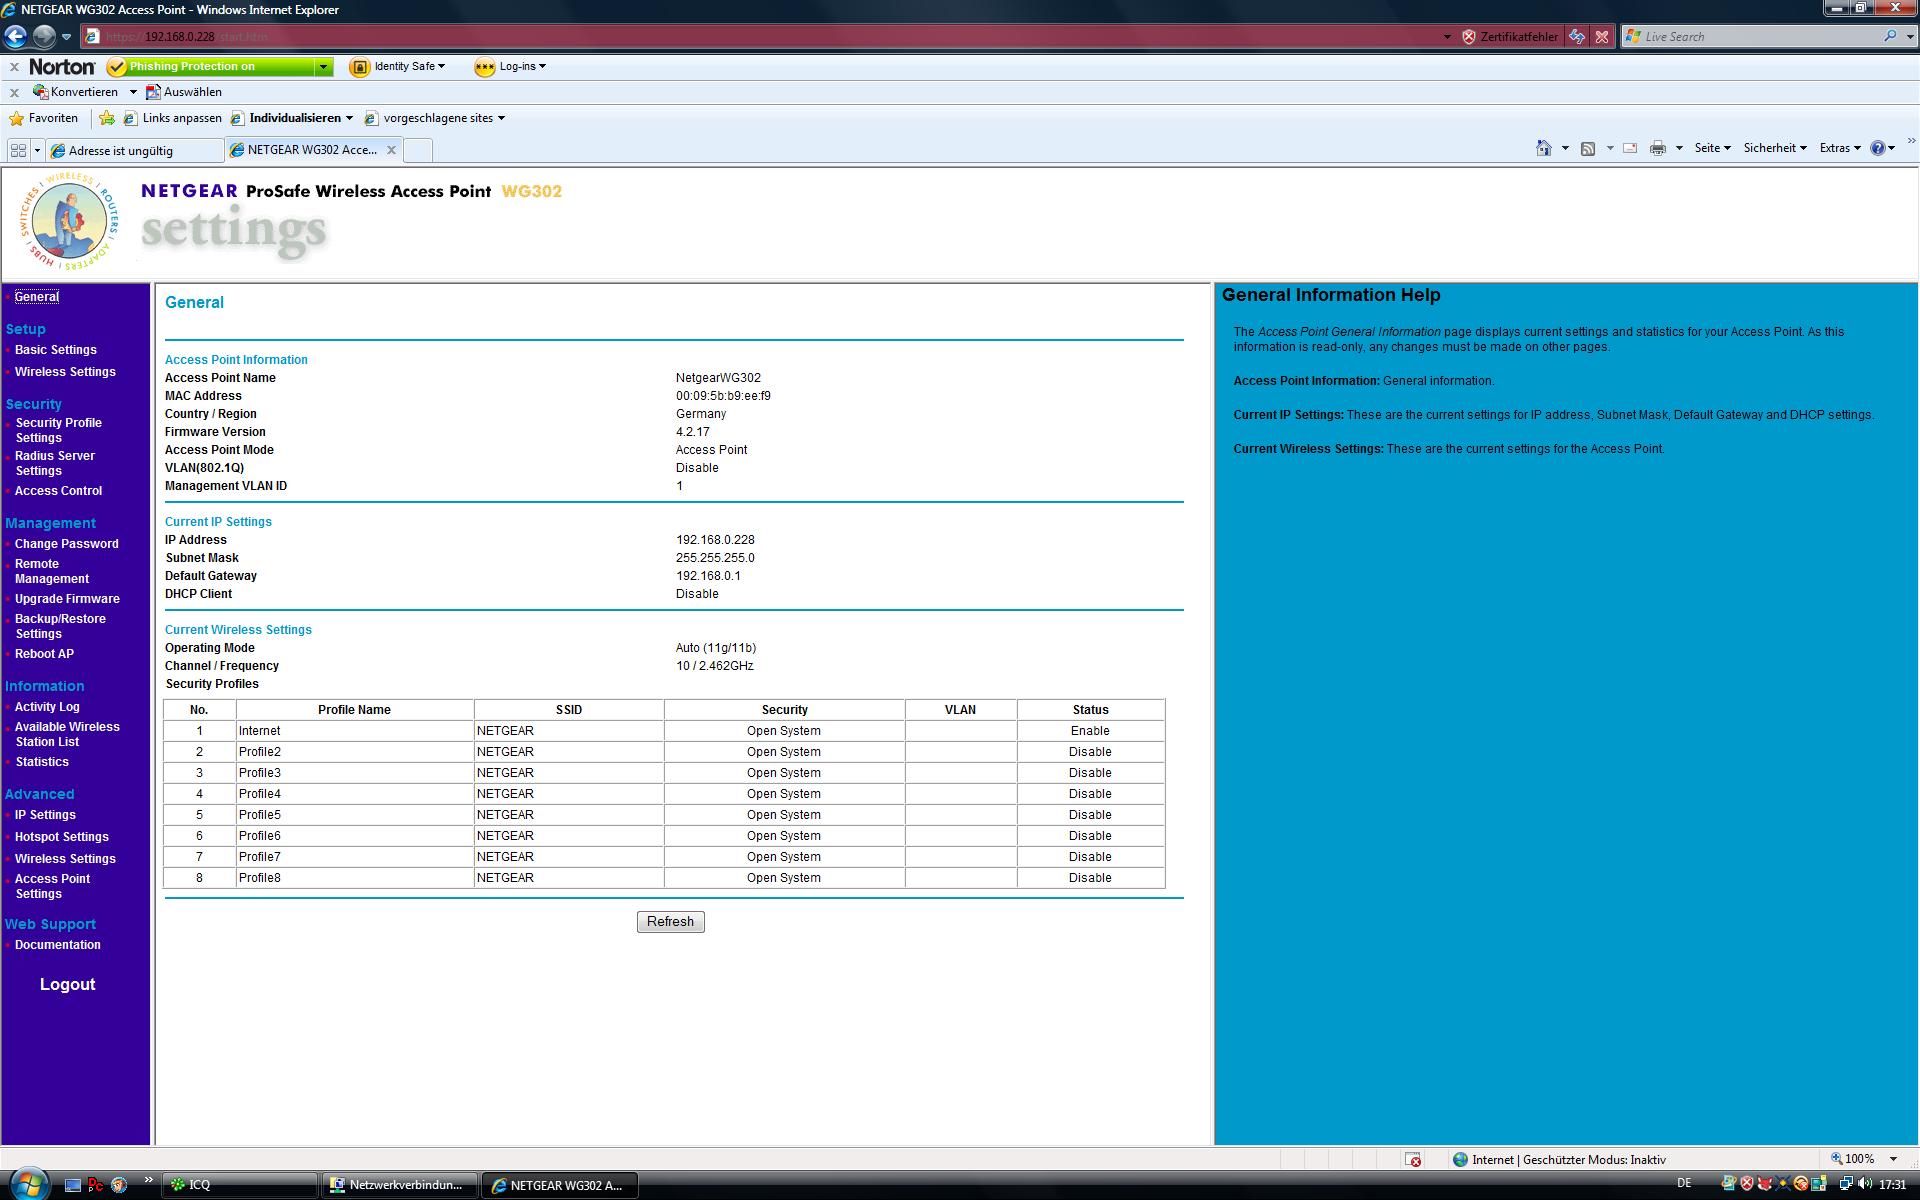Click the RSS feeds icon
The width and height of the screenshot is (1920, 1200).
(1587, 148)
